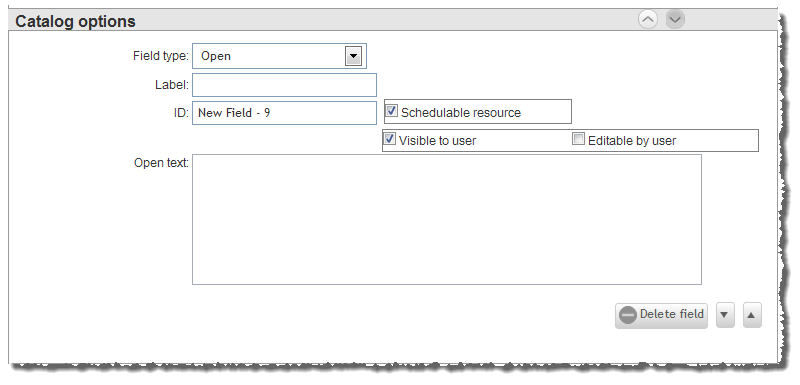Click the Visible to user label text
Image resolution: width=800 pixels, height=385 pixels.
[x=437, y=141]
